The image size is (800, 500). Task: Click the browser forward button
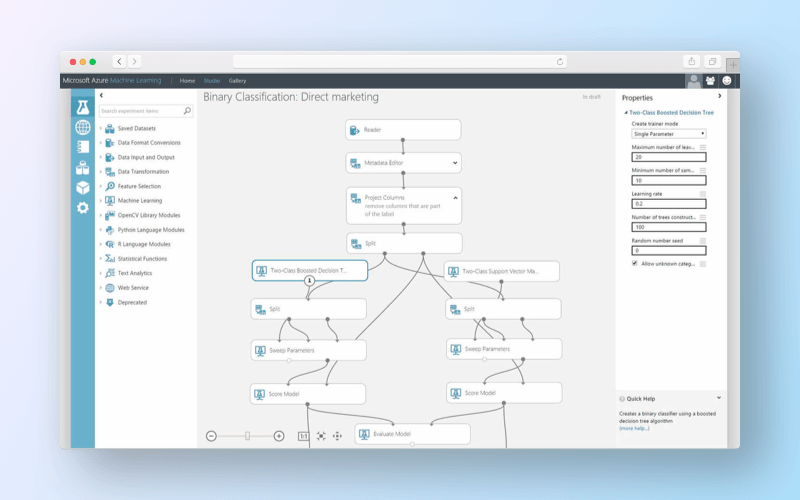point(134,62)
